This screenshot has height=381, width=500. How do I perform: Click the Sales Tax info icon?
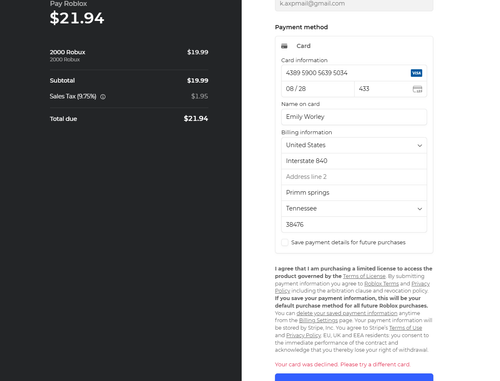[103, 97]
